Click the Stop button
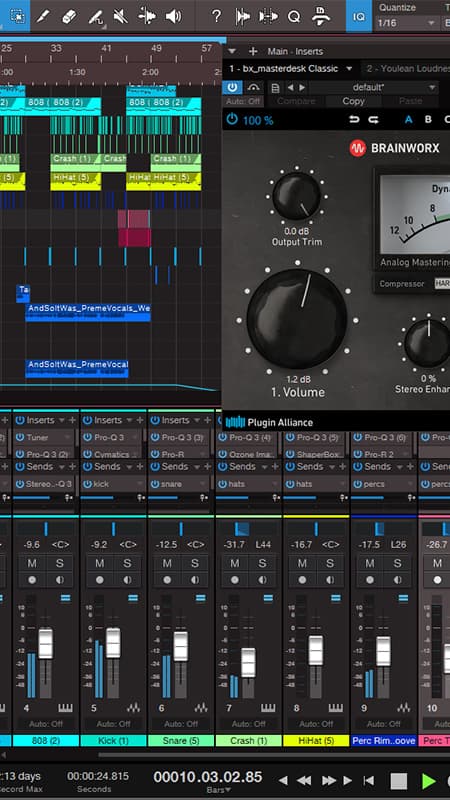 coord(398,781)
